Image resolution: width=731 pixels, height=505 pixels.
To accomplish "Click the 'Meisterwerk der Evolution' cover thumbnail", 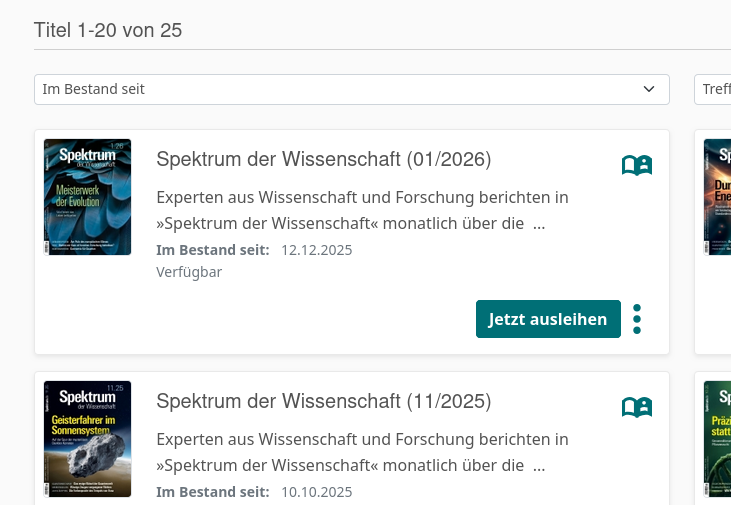I will tap(88, 197).
